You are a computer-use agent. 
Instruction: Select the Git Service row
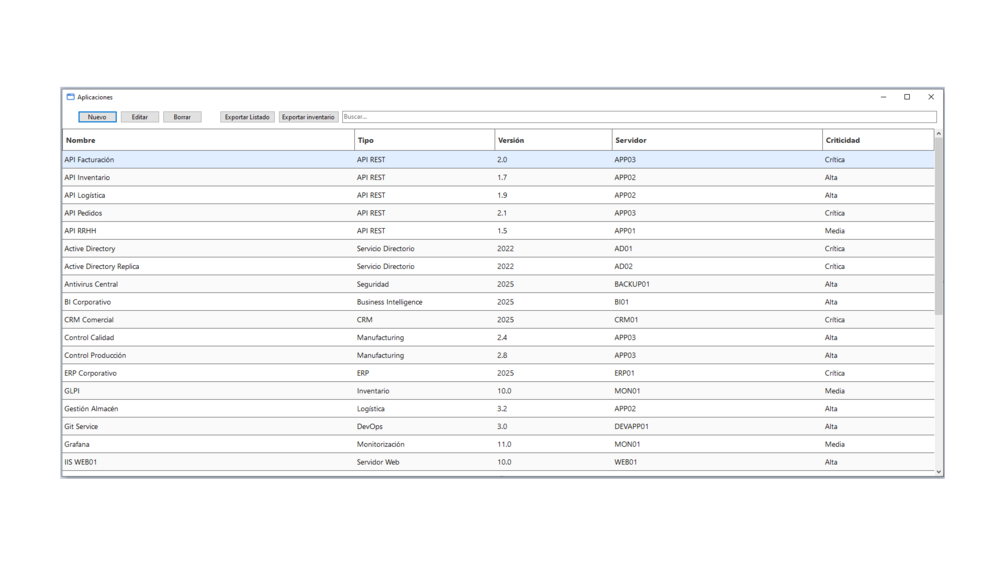coord(498,426)
